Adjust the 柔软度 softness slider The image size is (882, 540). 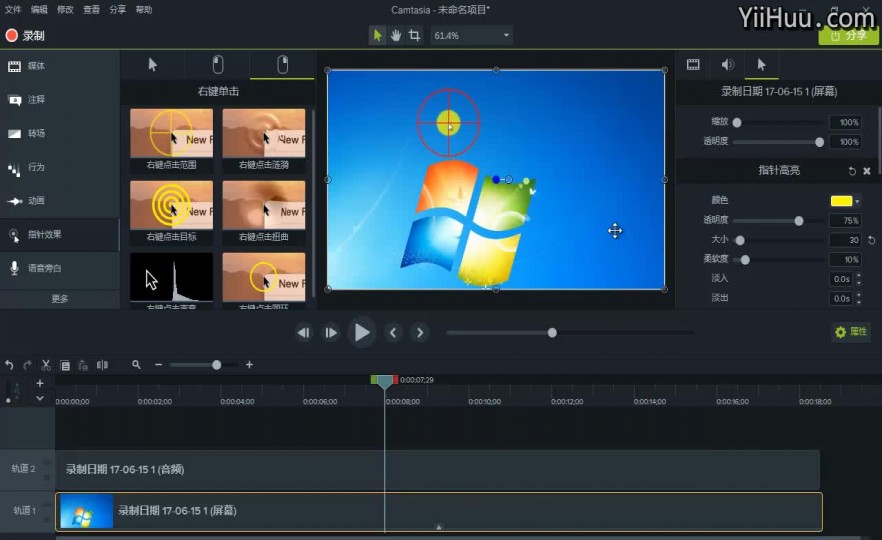(x=745, y=259)
